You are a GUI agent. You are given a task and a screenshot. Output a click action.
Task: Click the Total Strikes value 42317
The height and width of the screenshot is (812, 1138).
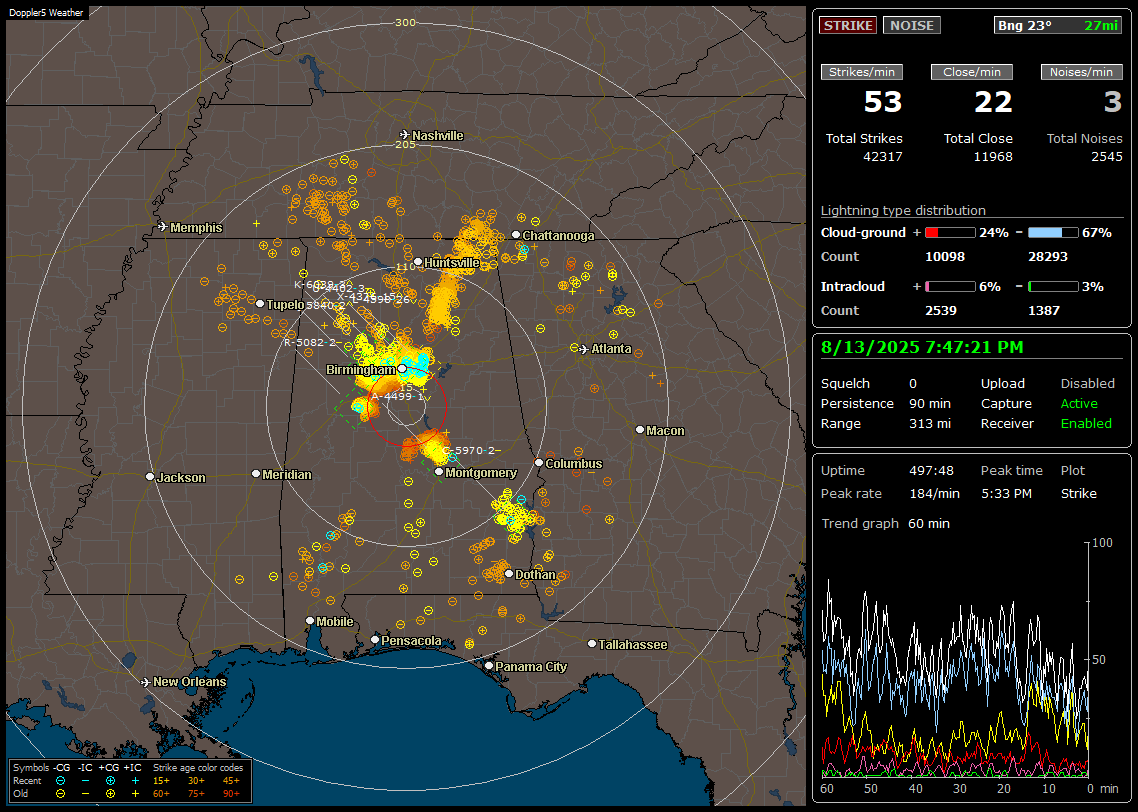883,157
